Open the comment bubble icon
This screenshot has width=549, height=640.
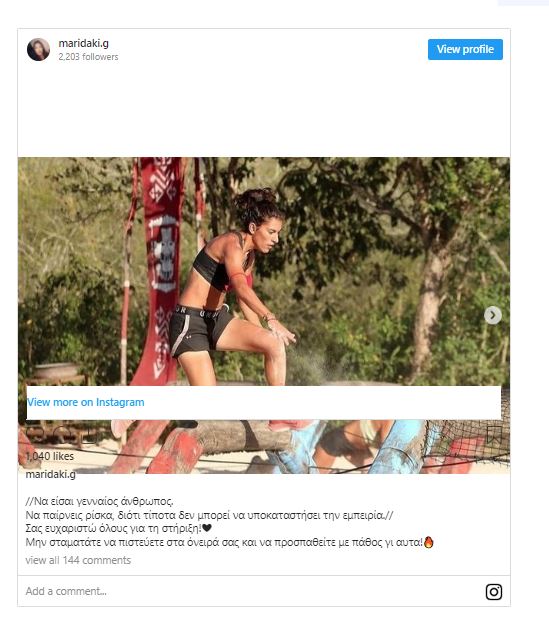pyautogui.click(x=62, y=434)
